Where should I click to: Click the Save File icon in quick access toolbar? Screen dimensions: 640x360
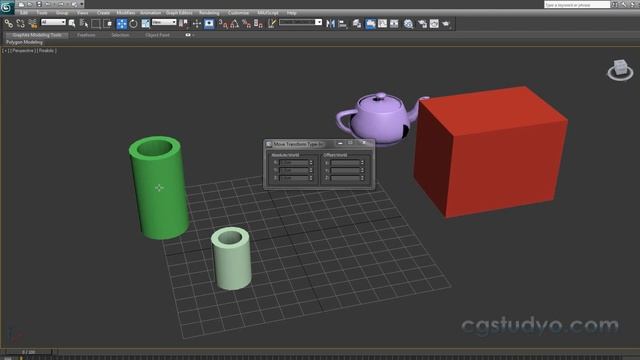click(x=39, y=4)
